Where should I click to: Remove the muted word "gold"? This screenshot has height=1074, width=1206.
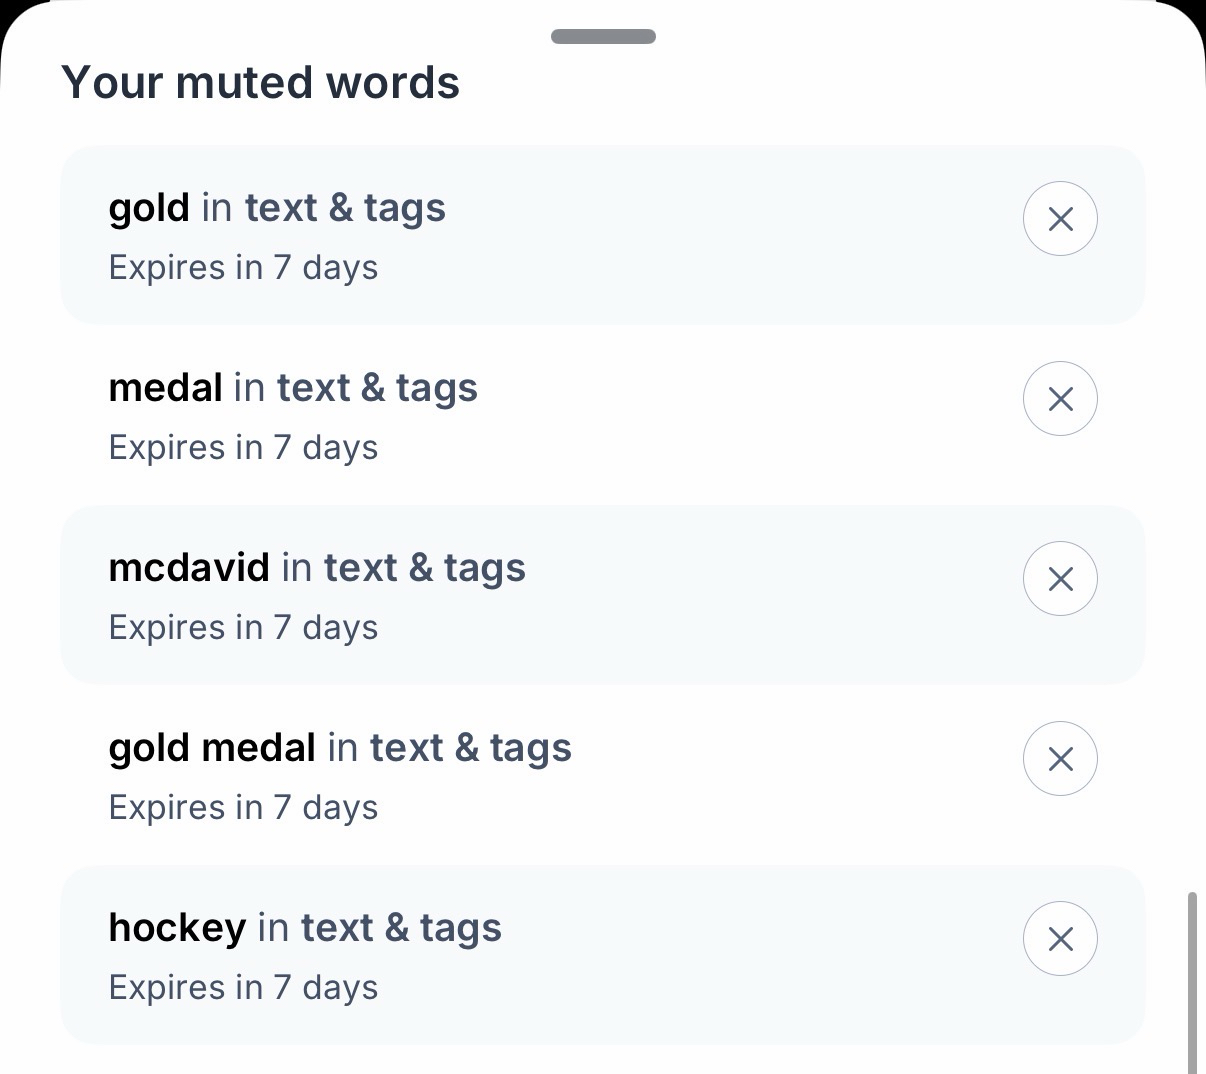coord(1060,219)
